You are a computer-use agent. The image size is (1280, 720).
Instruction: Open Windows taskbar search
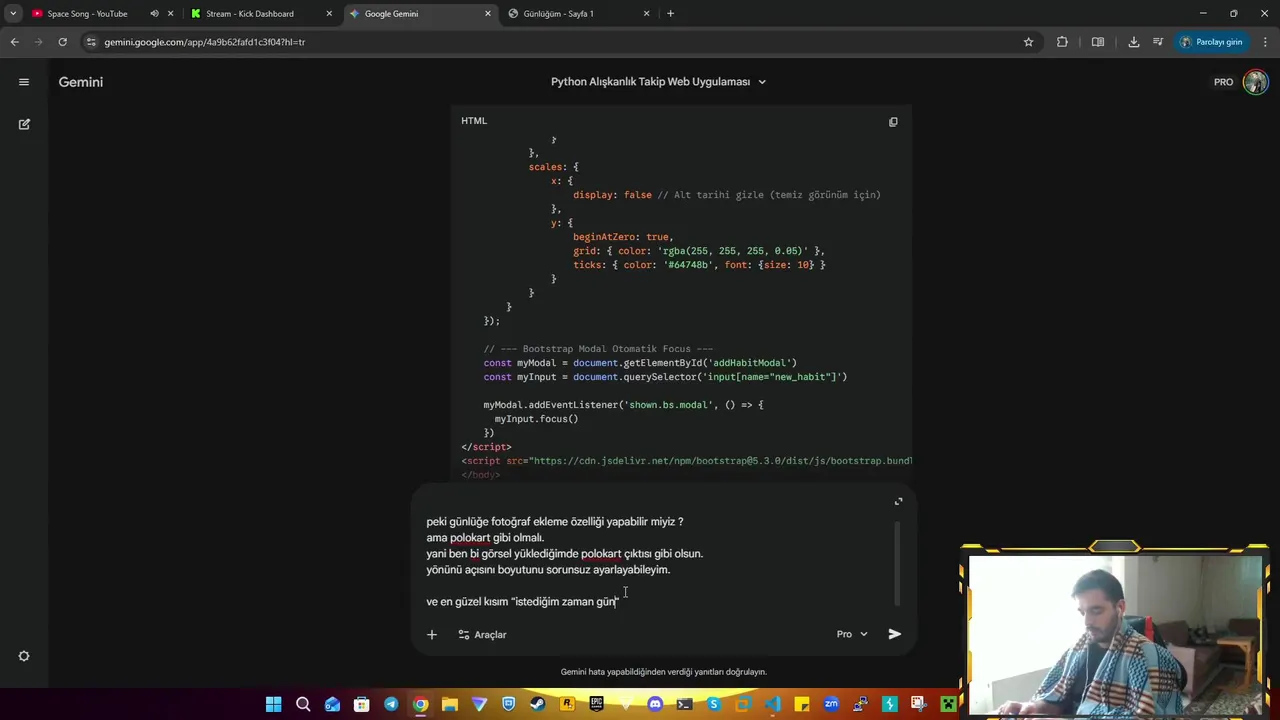[303, 705]
